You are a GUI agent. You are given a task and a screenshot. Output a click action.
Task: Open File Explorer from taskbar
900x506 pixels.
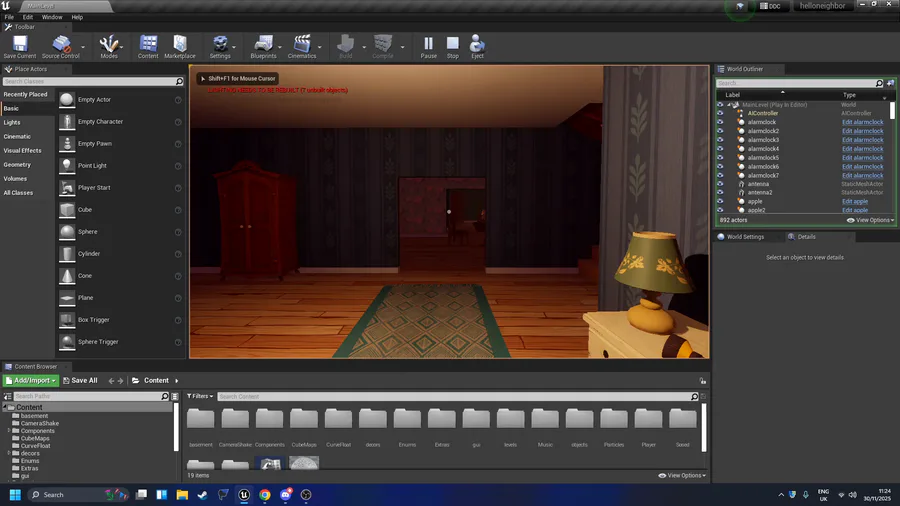click(x=182, y=495)
